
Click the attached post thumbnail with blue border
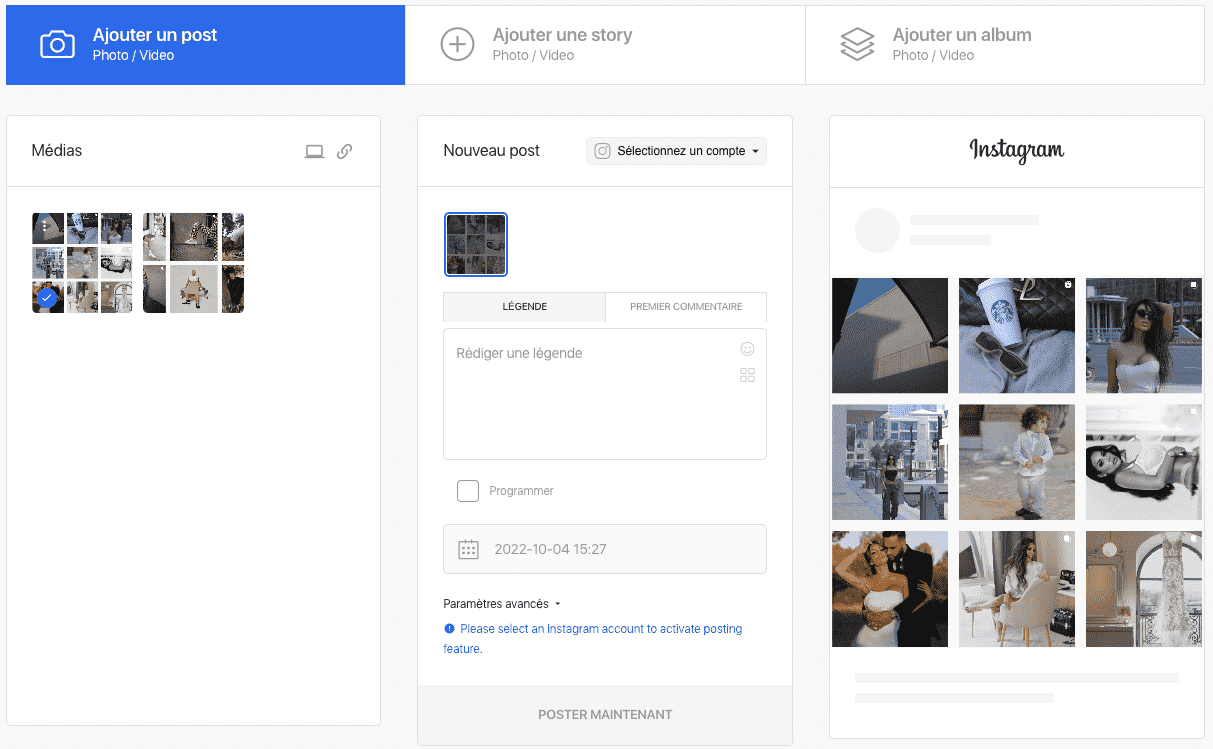click(x=476, y=244)
